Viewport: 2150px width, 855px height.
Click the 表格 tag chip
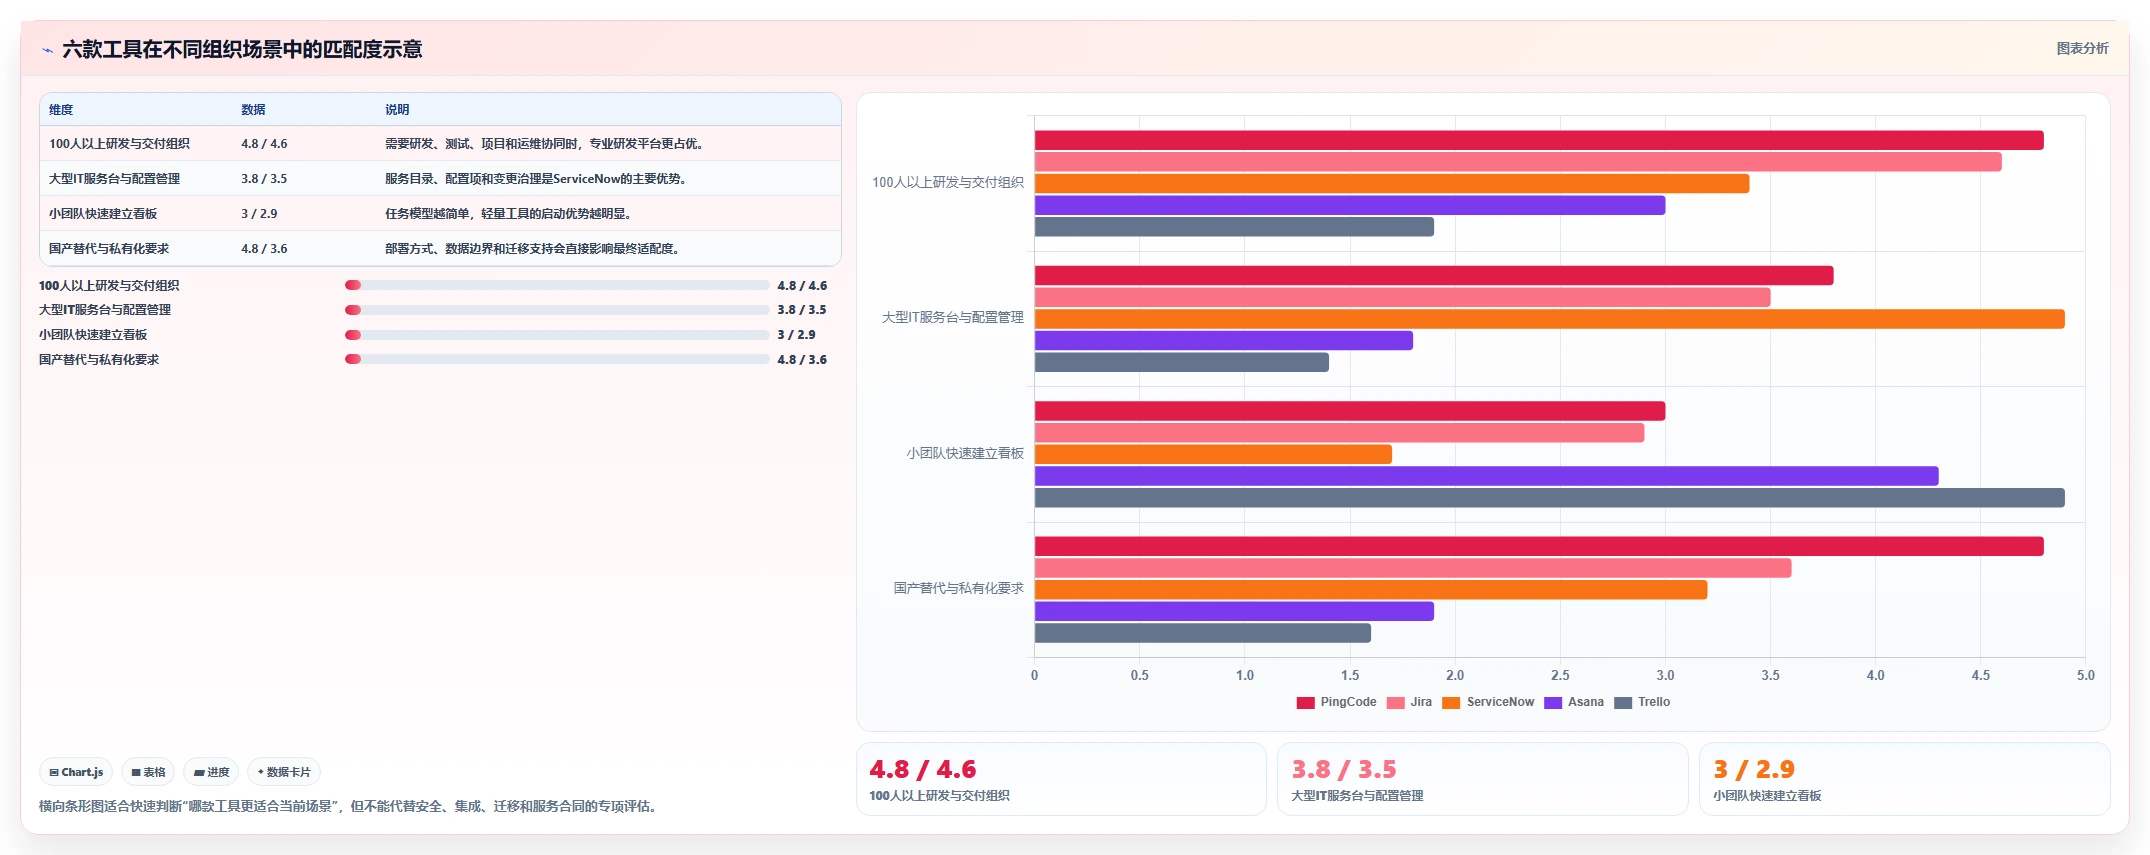click(x=148, y=772)
